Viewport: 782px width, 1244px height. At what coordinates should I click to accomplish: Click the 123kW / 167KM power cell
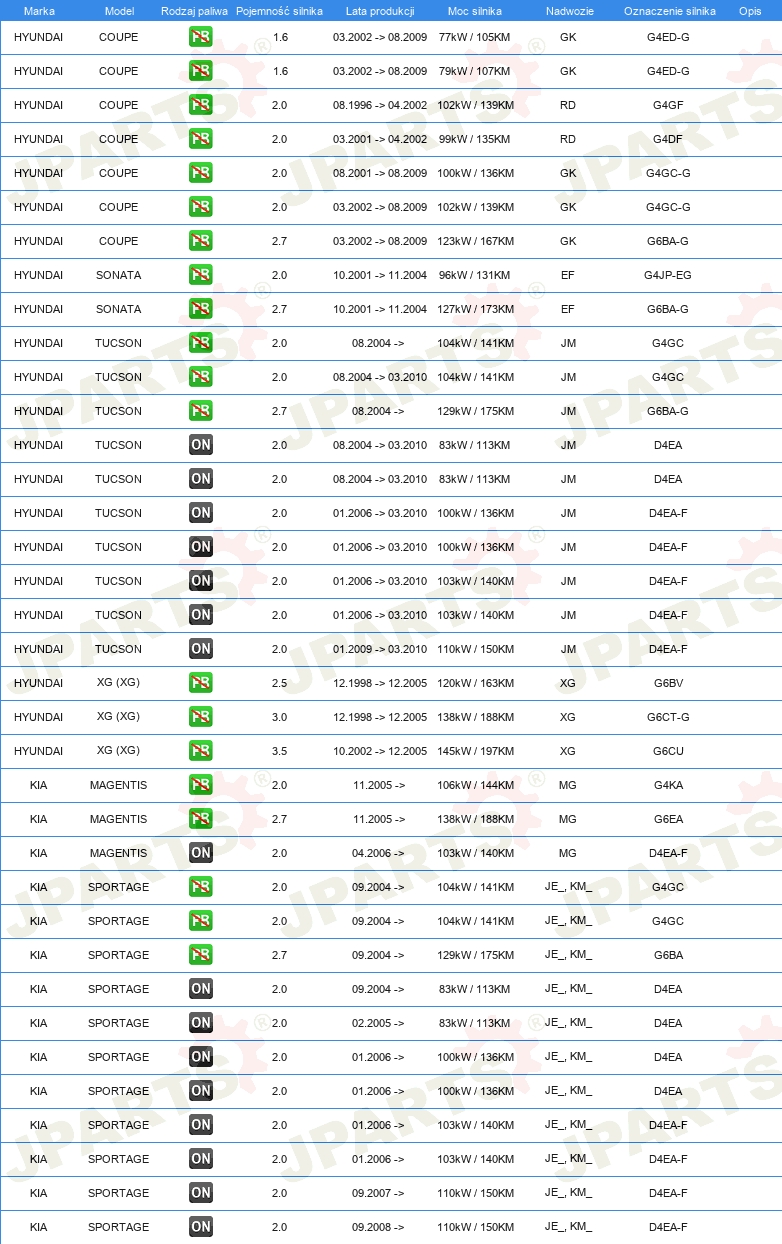476,241
